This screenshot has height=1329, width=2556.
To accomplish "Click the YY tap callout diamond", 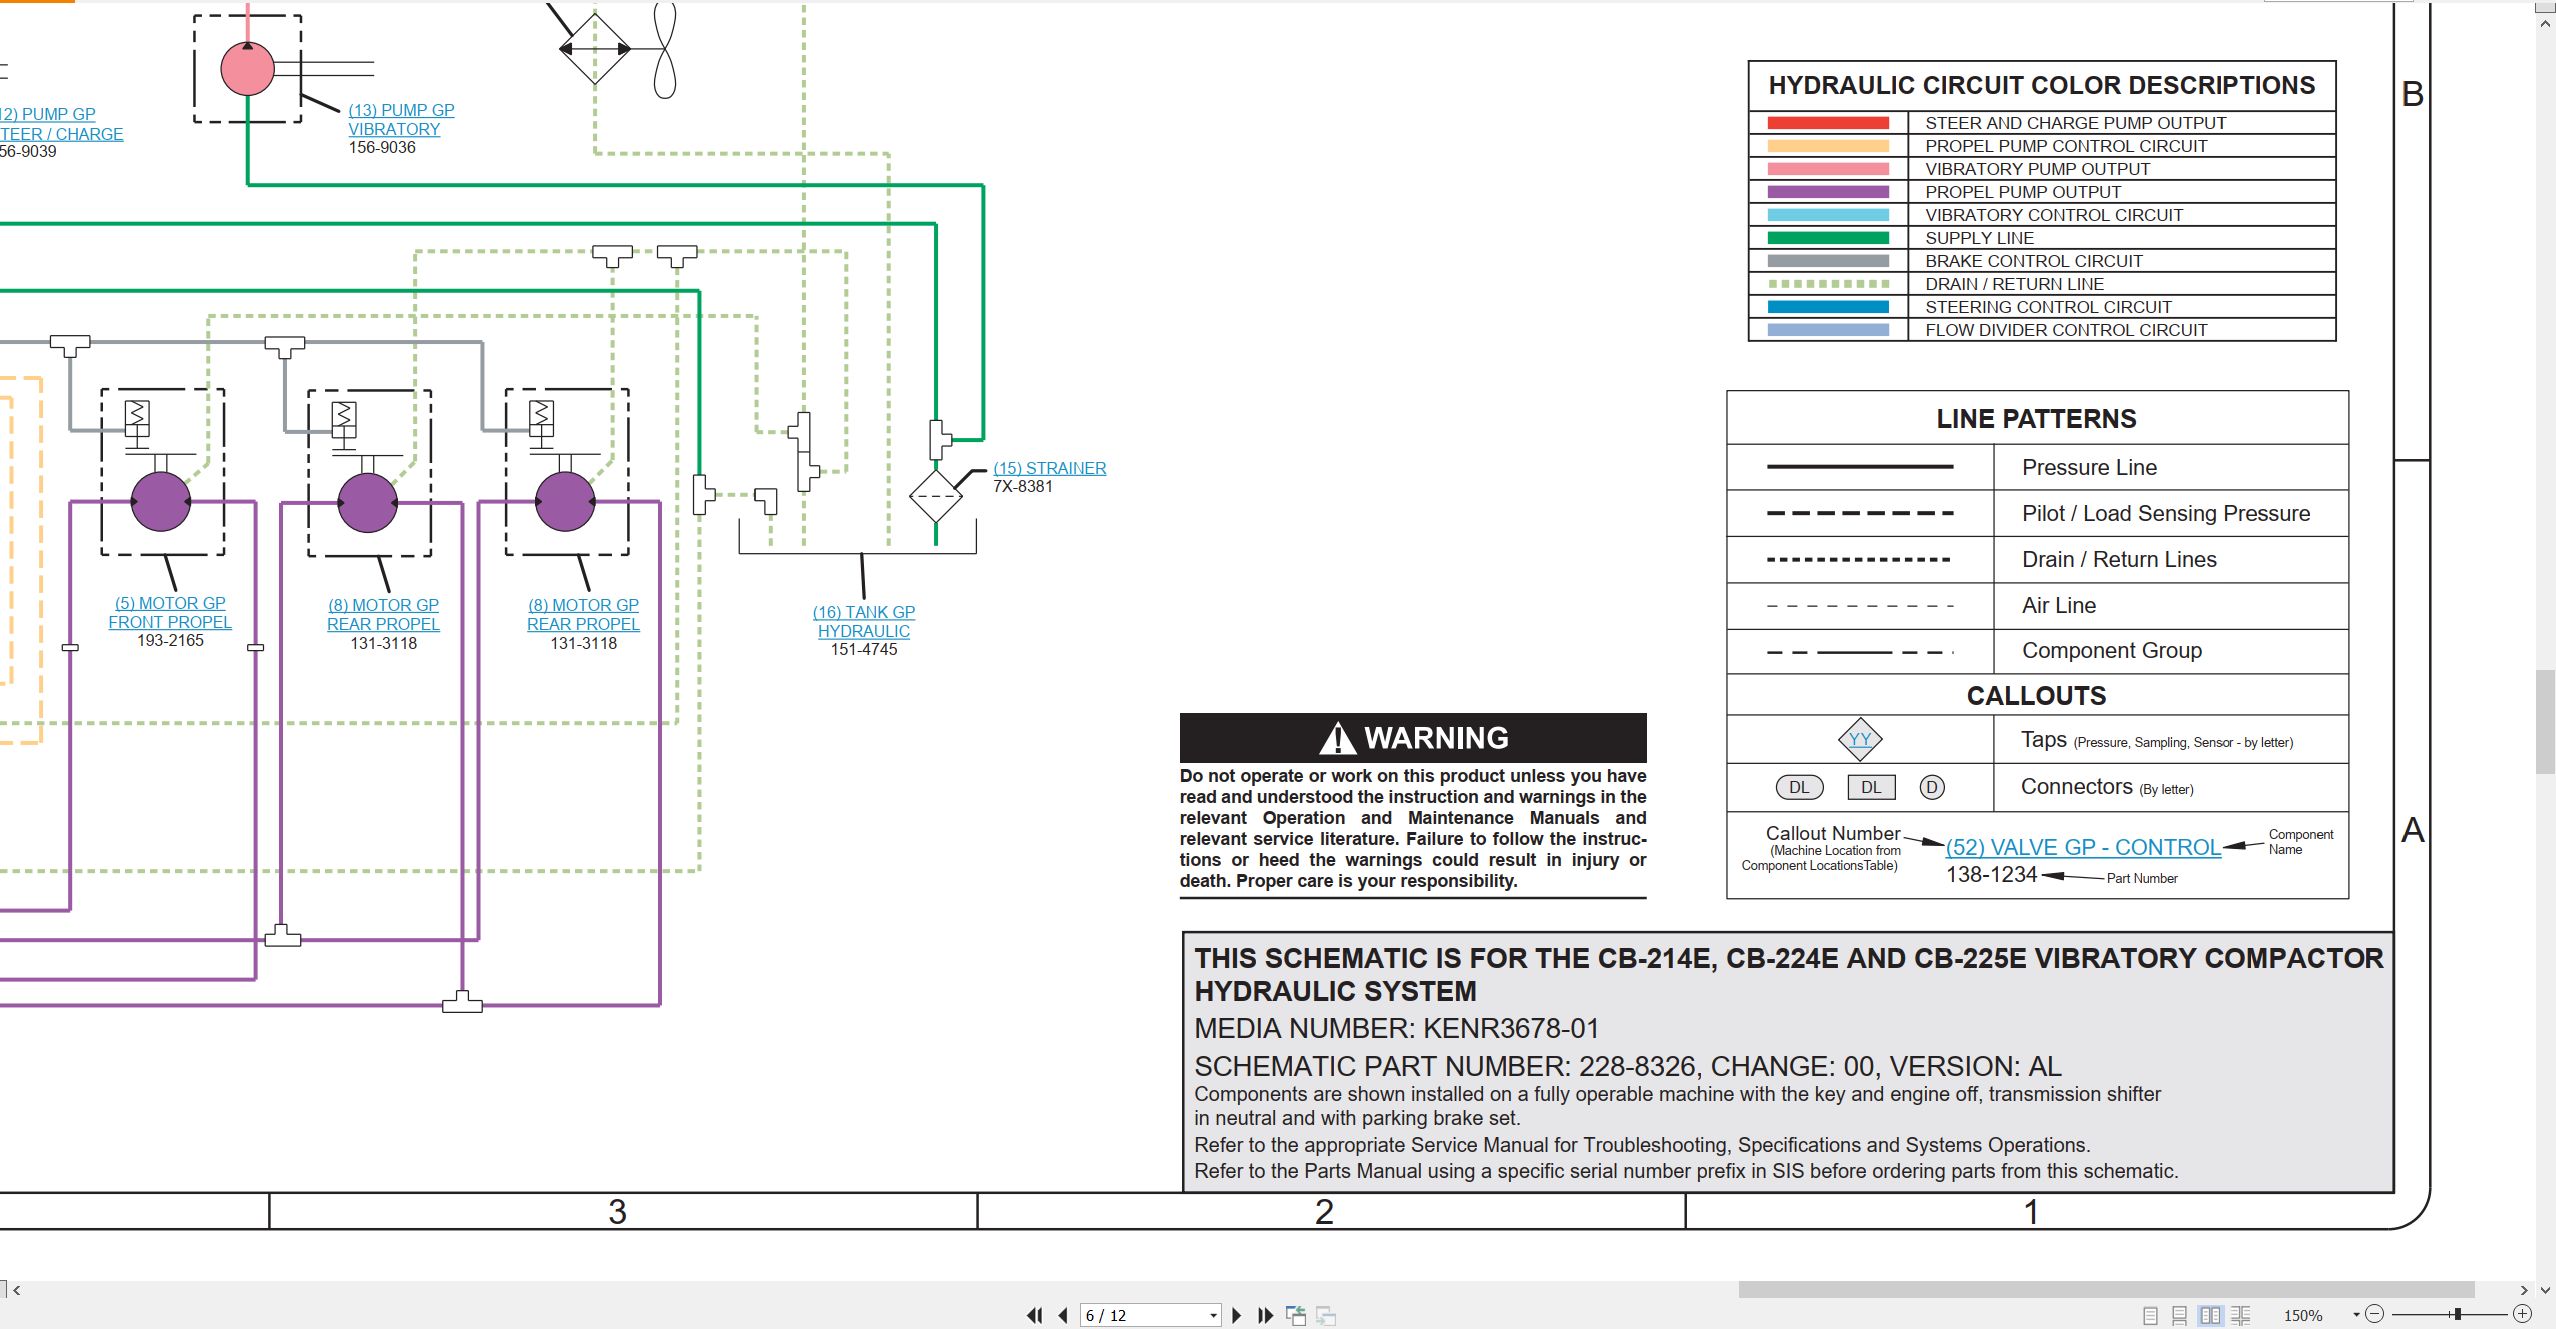I will pyautogui.click(x=1860, y=739).
